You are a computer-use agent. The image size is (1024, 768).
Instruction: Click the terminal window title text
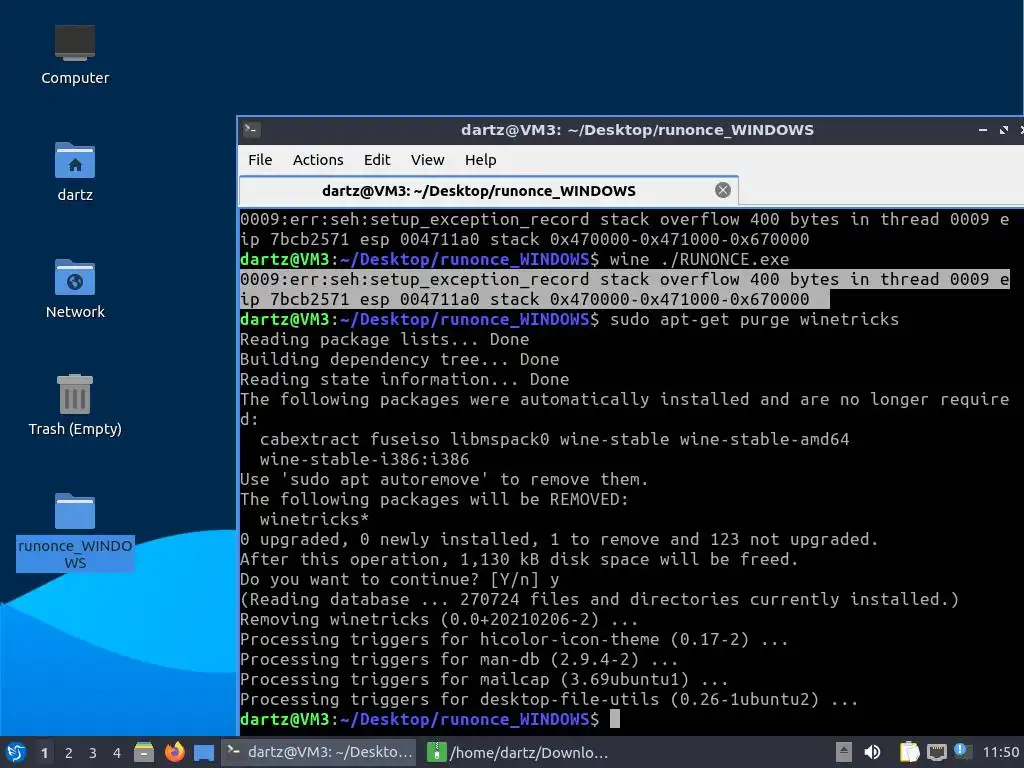(x=637, y=130)
